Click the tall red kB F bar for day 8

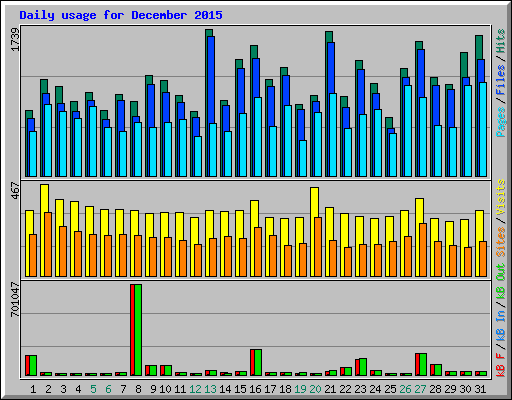[x=132, y=330]
